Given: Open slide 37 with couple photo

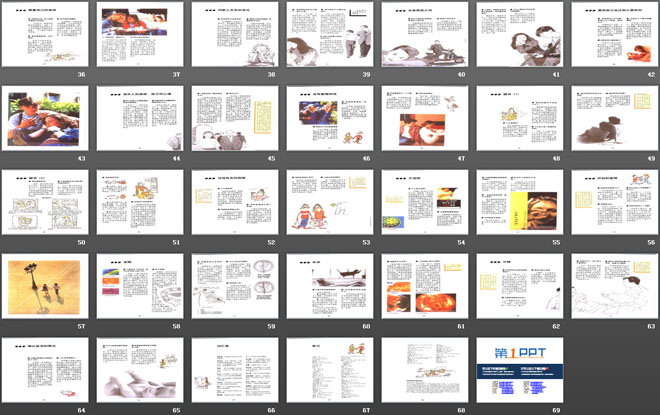Looking at the screenshot, I should (140, 34).
